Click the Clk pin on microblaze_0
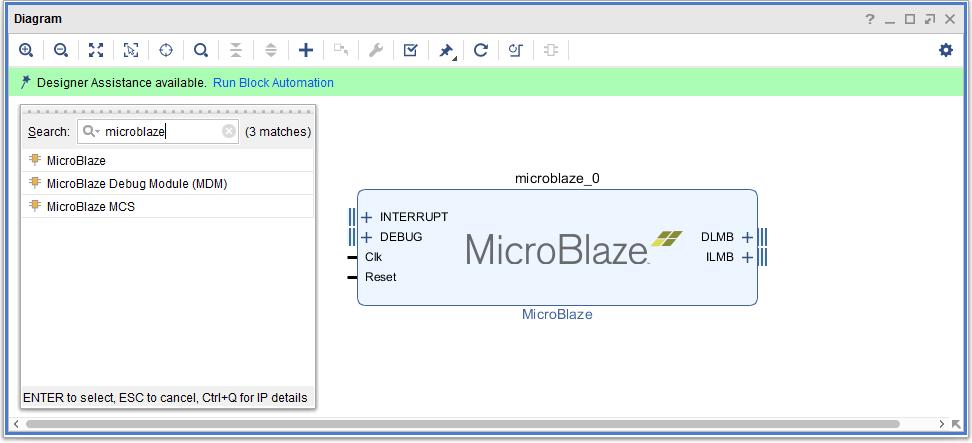Viewport: 972px width, 443px height. click(353, 257)
